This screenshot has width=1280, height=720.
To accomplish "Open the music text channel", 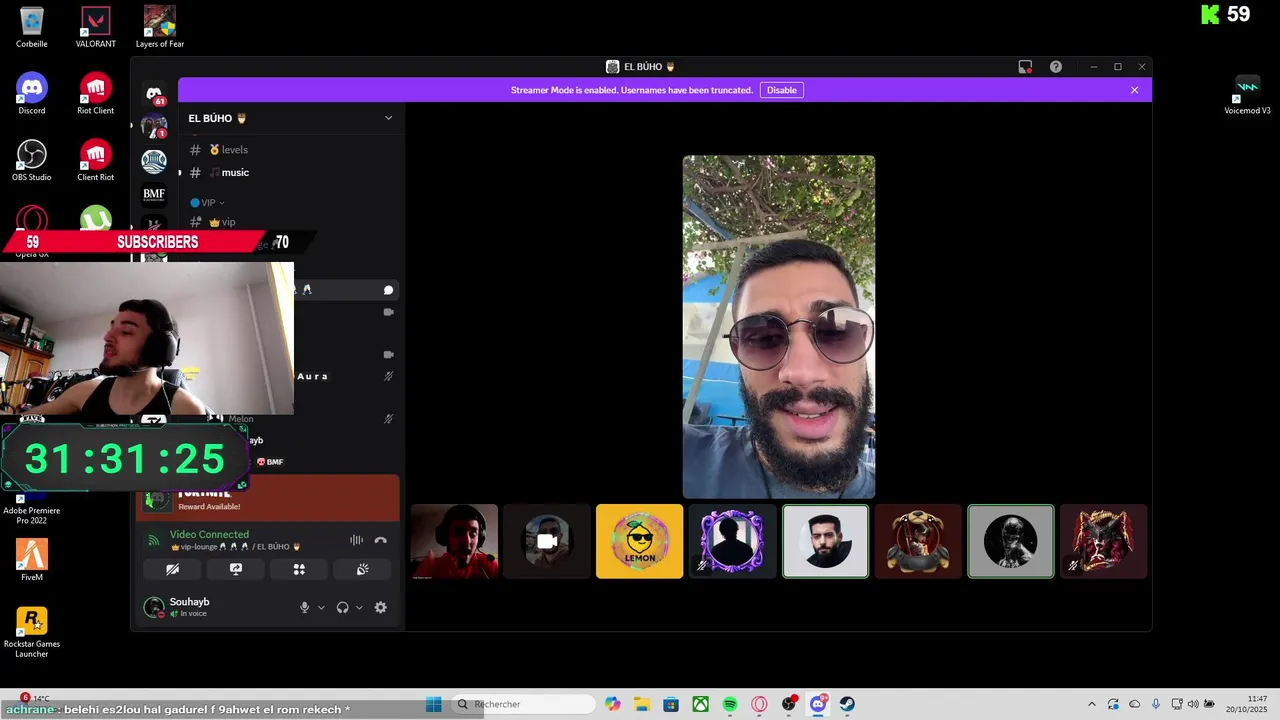I will click(x=290, y=173).
